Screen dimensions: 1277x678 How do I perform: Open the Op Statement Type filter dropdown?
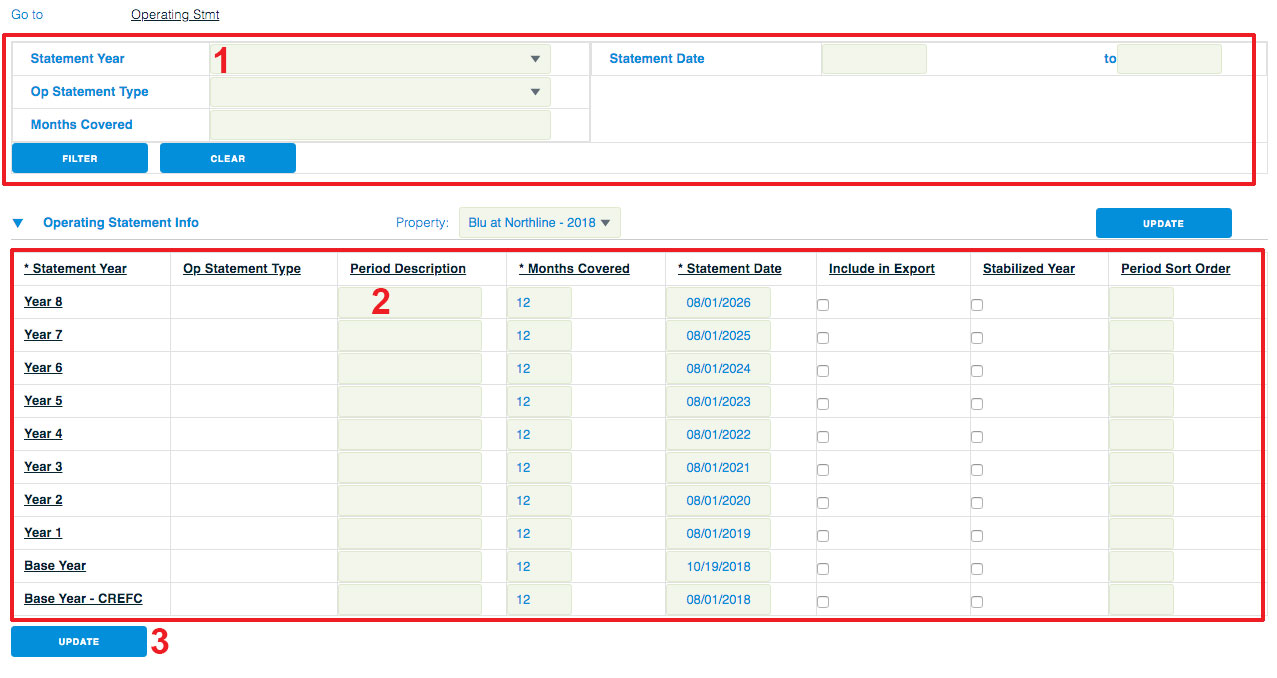(380, 92)
